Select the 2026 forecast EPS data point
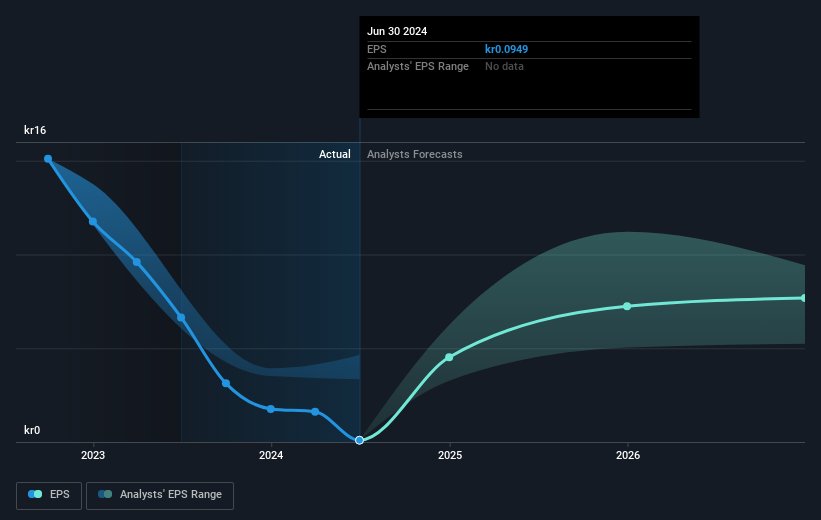The image size is (821, 520). [x=627, y=306]
